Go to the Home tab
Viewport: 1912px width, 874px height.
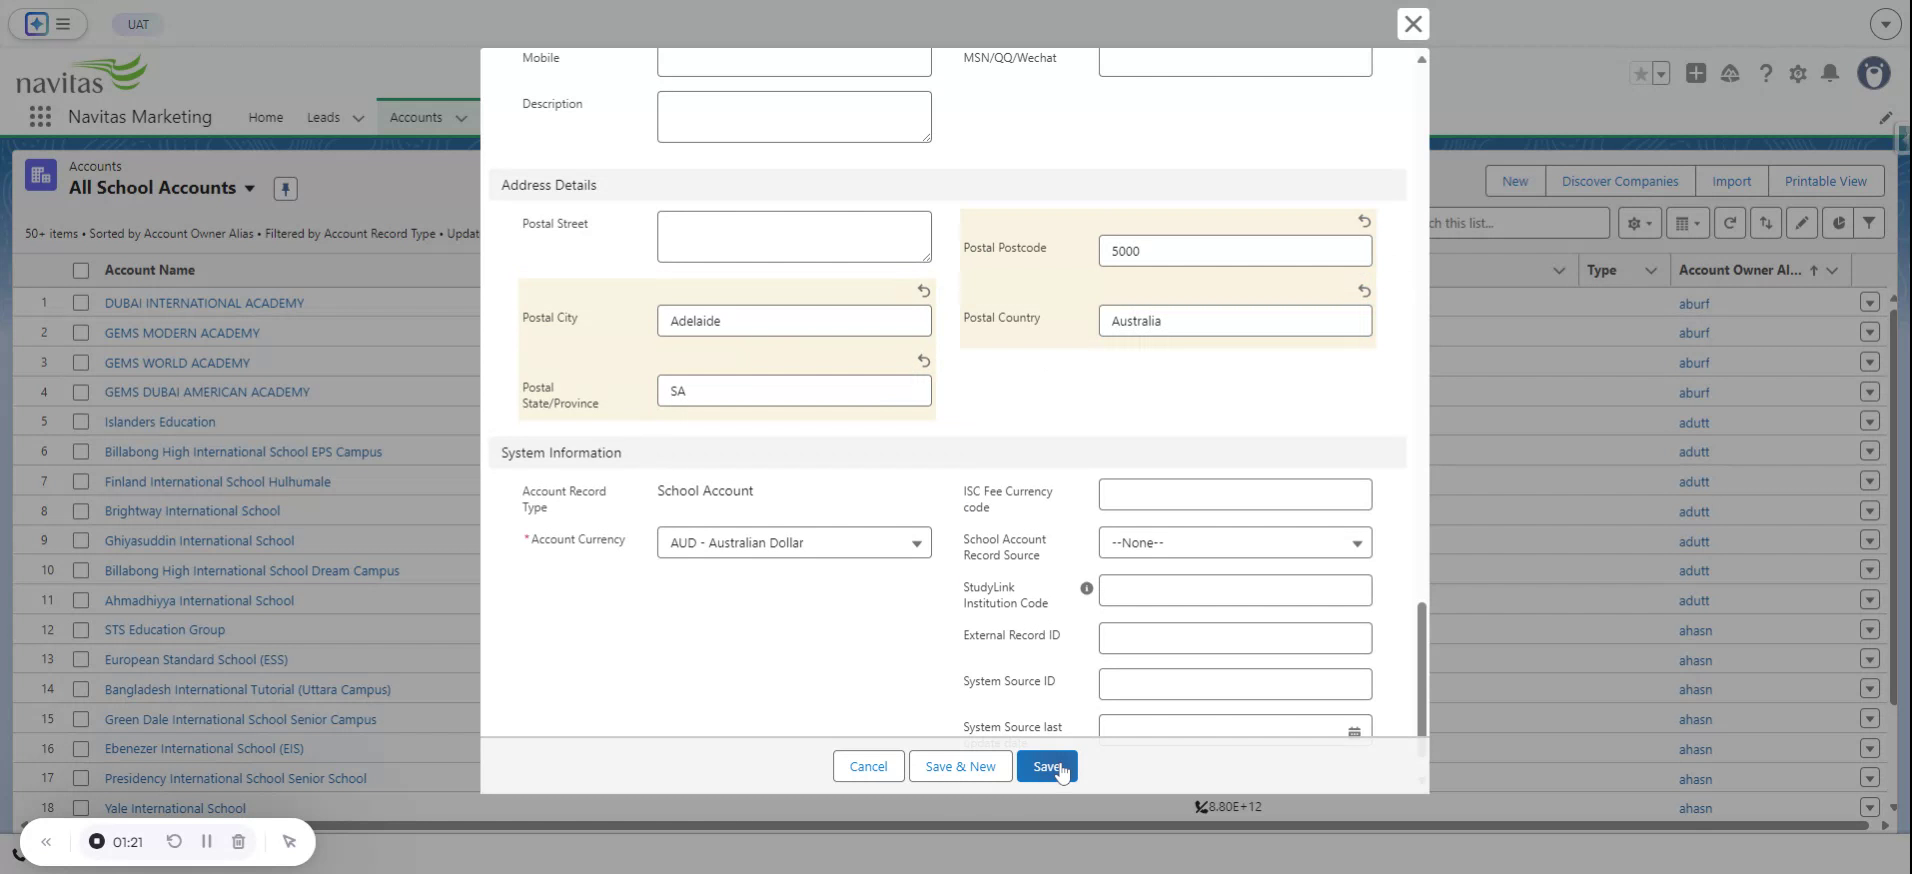pos(265,117)
